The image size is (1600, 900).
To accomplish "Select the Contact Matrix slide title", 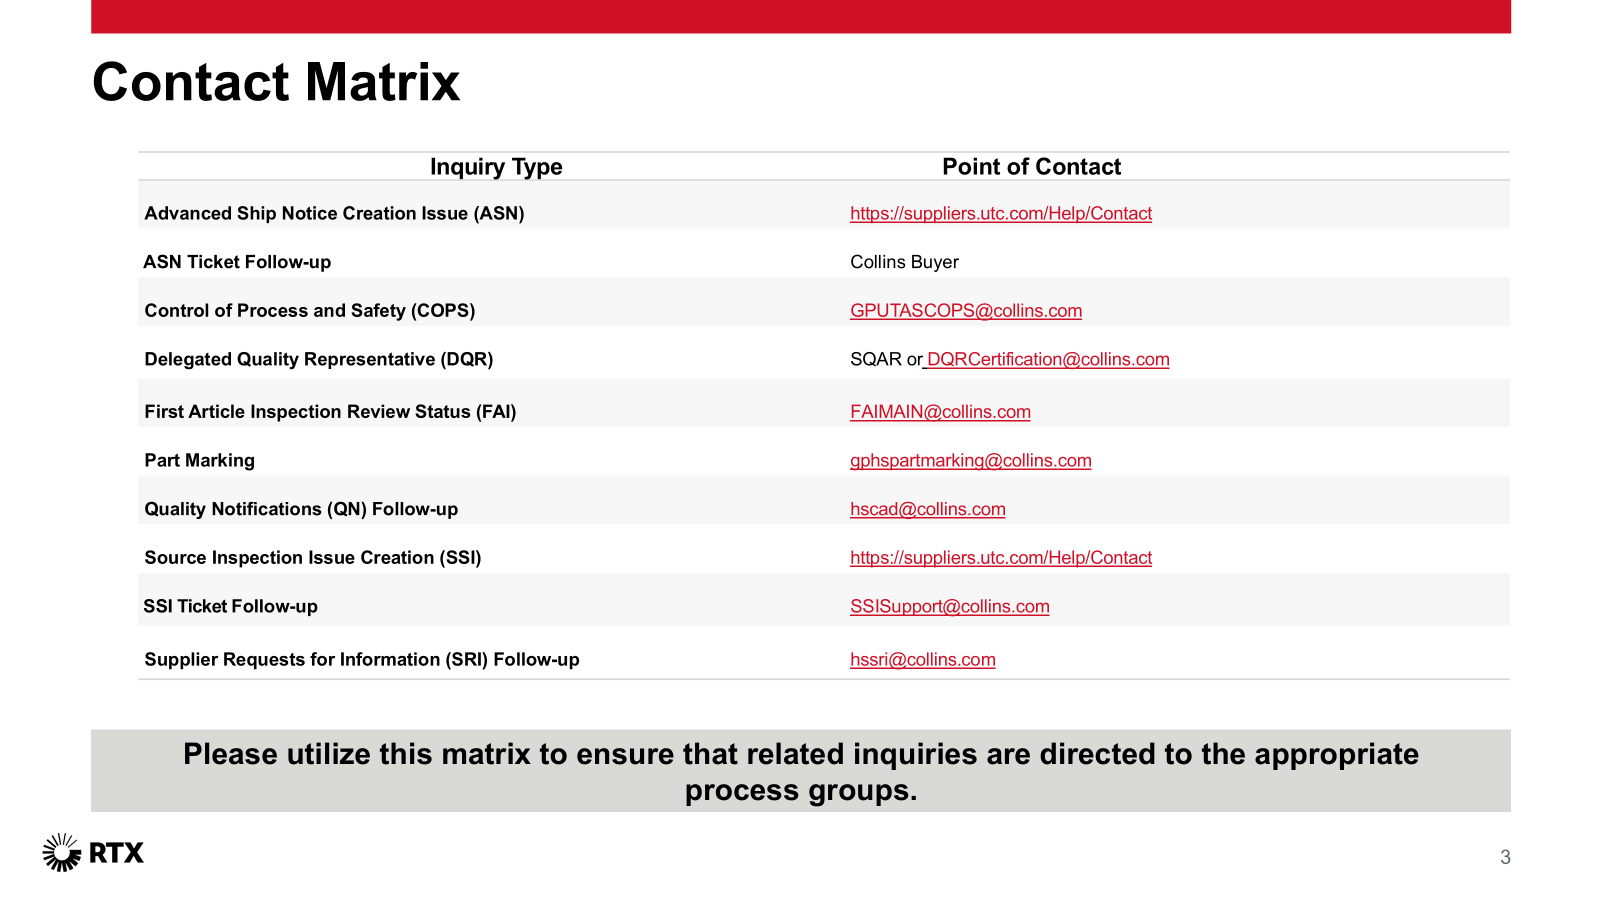I will [276, 82].
